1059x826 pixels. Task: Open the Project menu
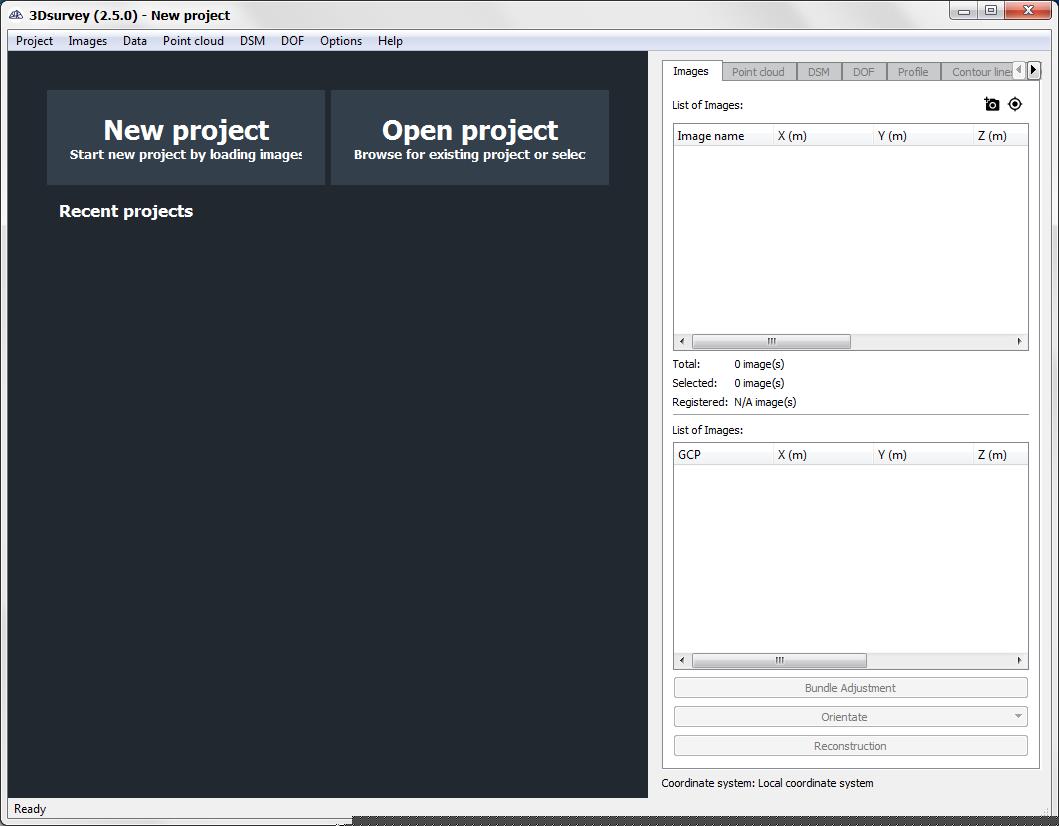coord(34,41)
